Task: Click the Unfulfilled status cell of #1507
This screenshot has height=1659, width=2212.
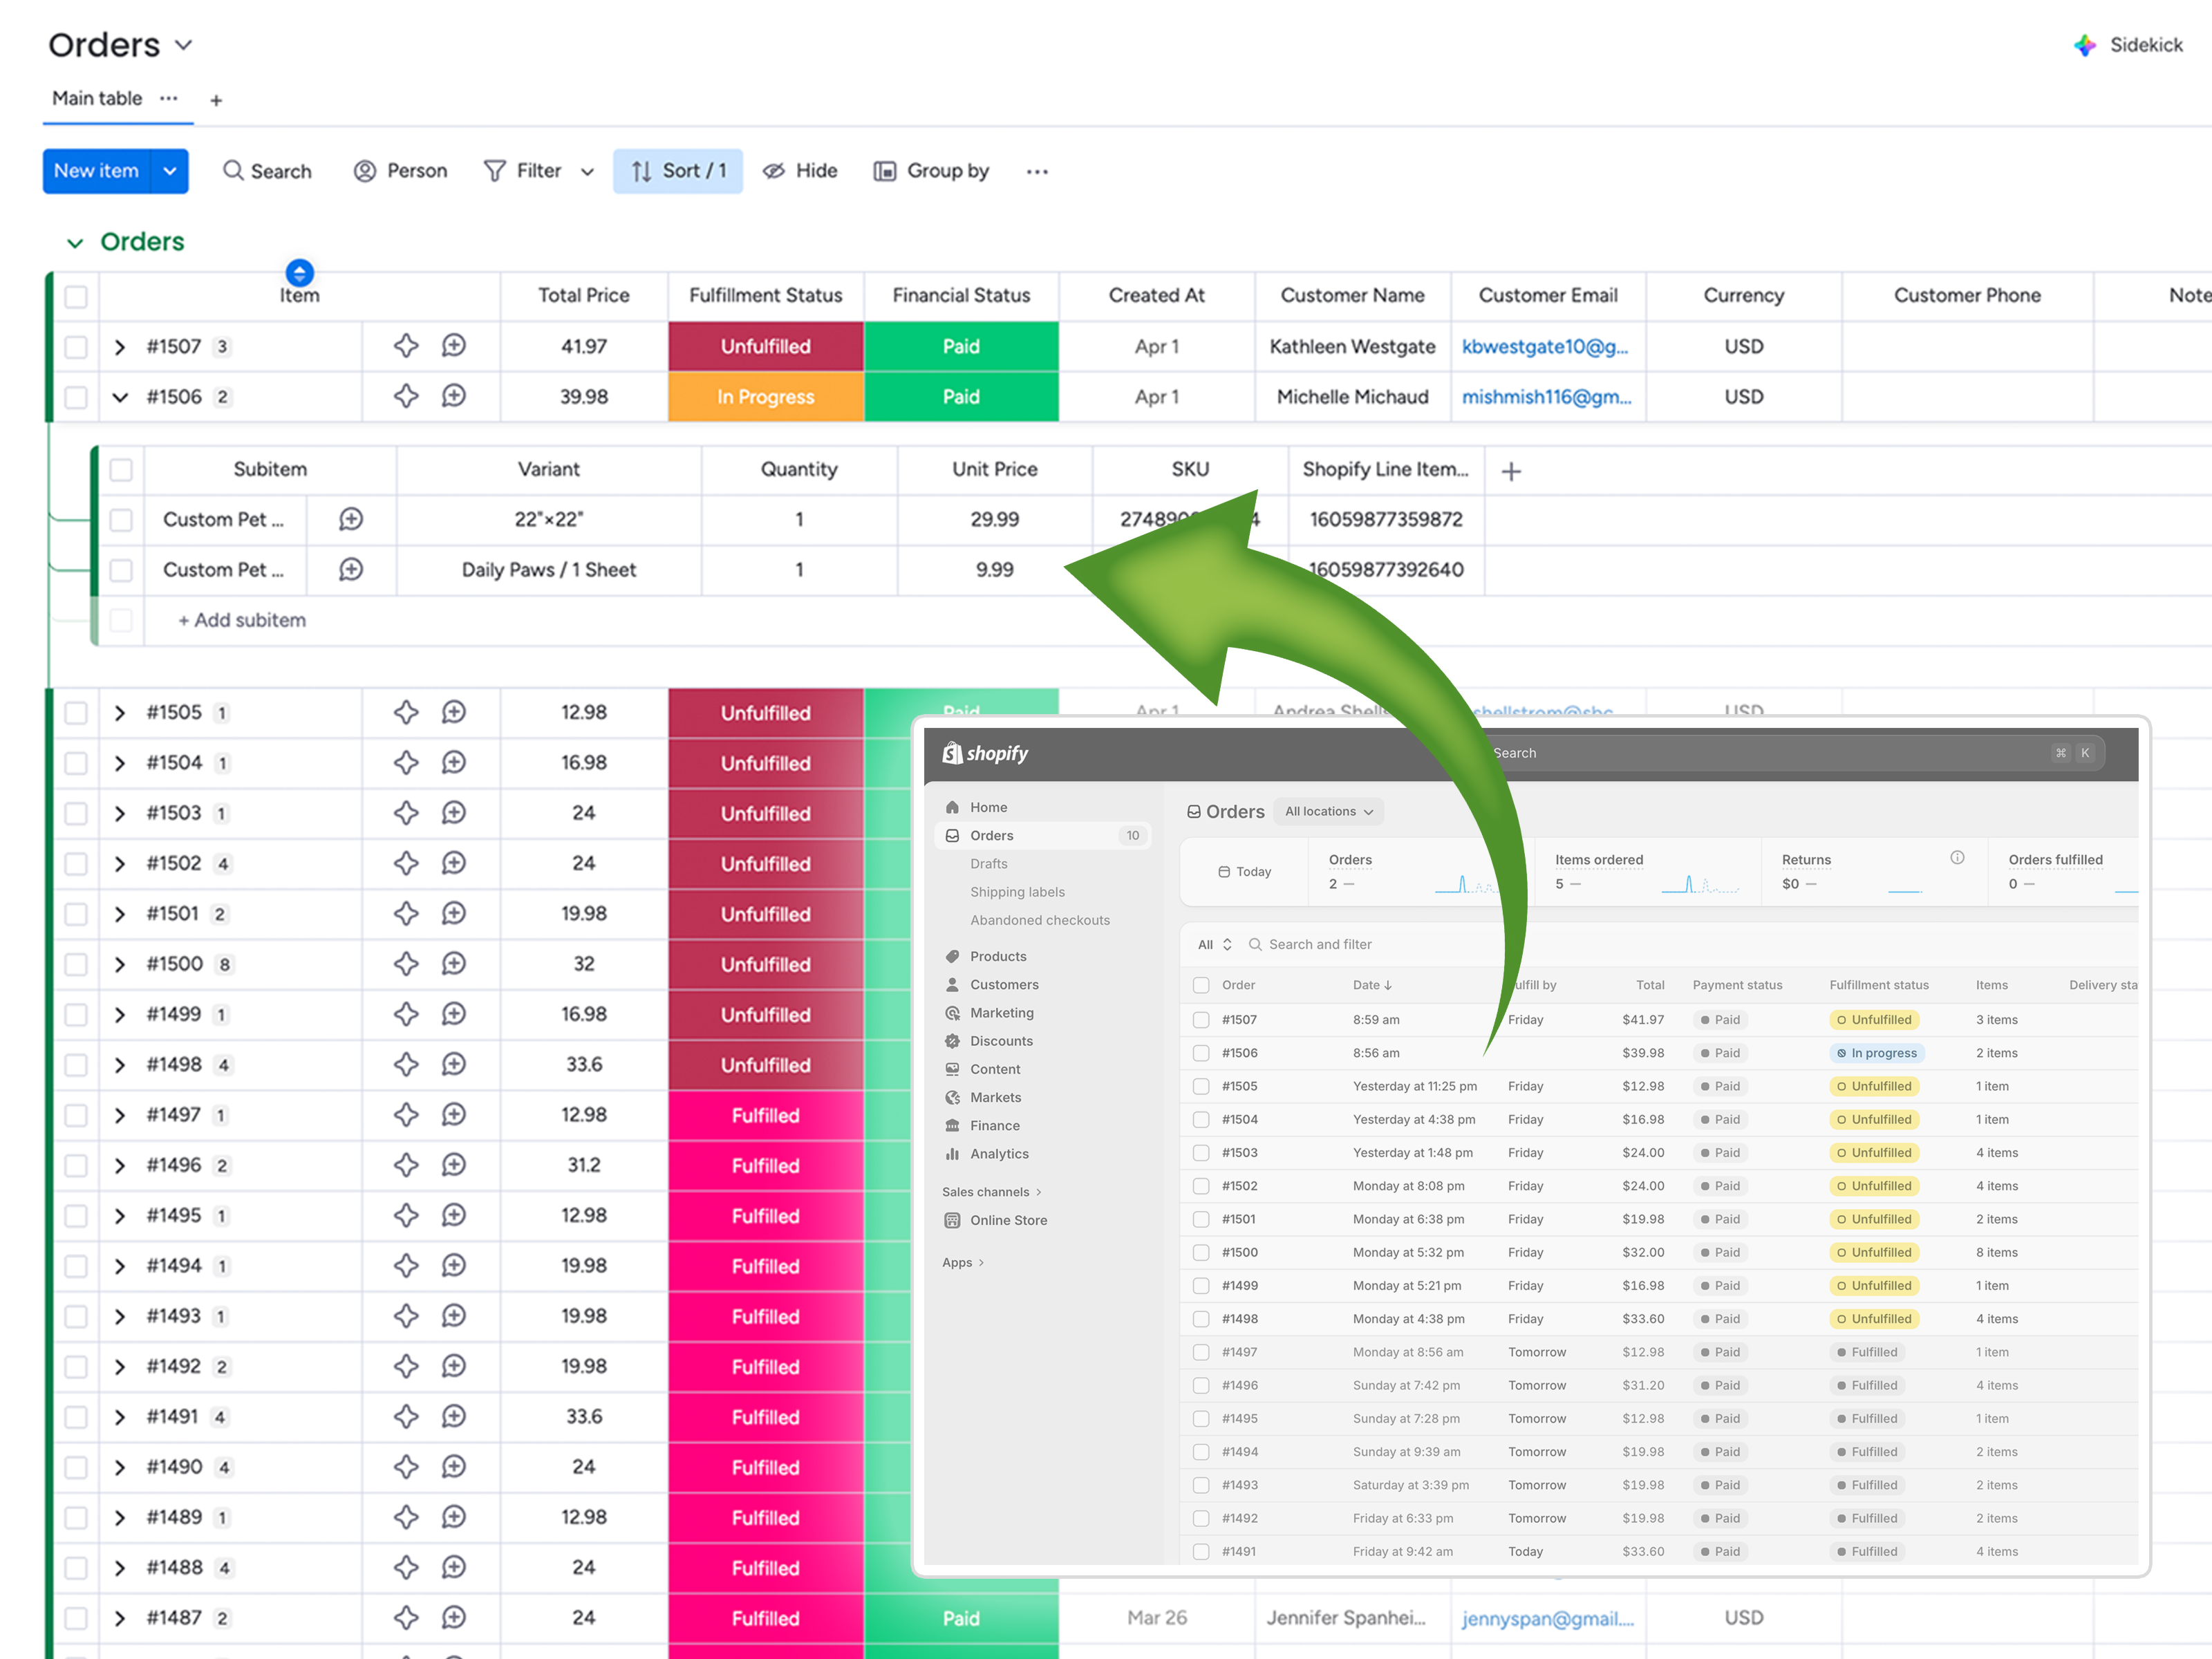Action: (x=765, y=347)
